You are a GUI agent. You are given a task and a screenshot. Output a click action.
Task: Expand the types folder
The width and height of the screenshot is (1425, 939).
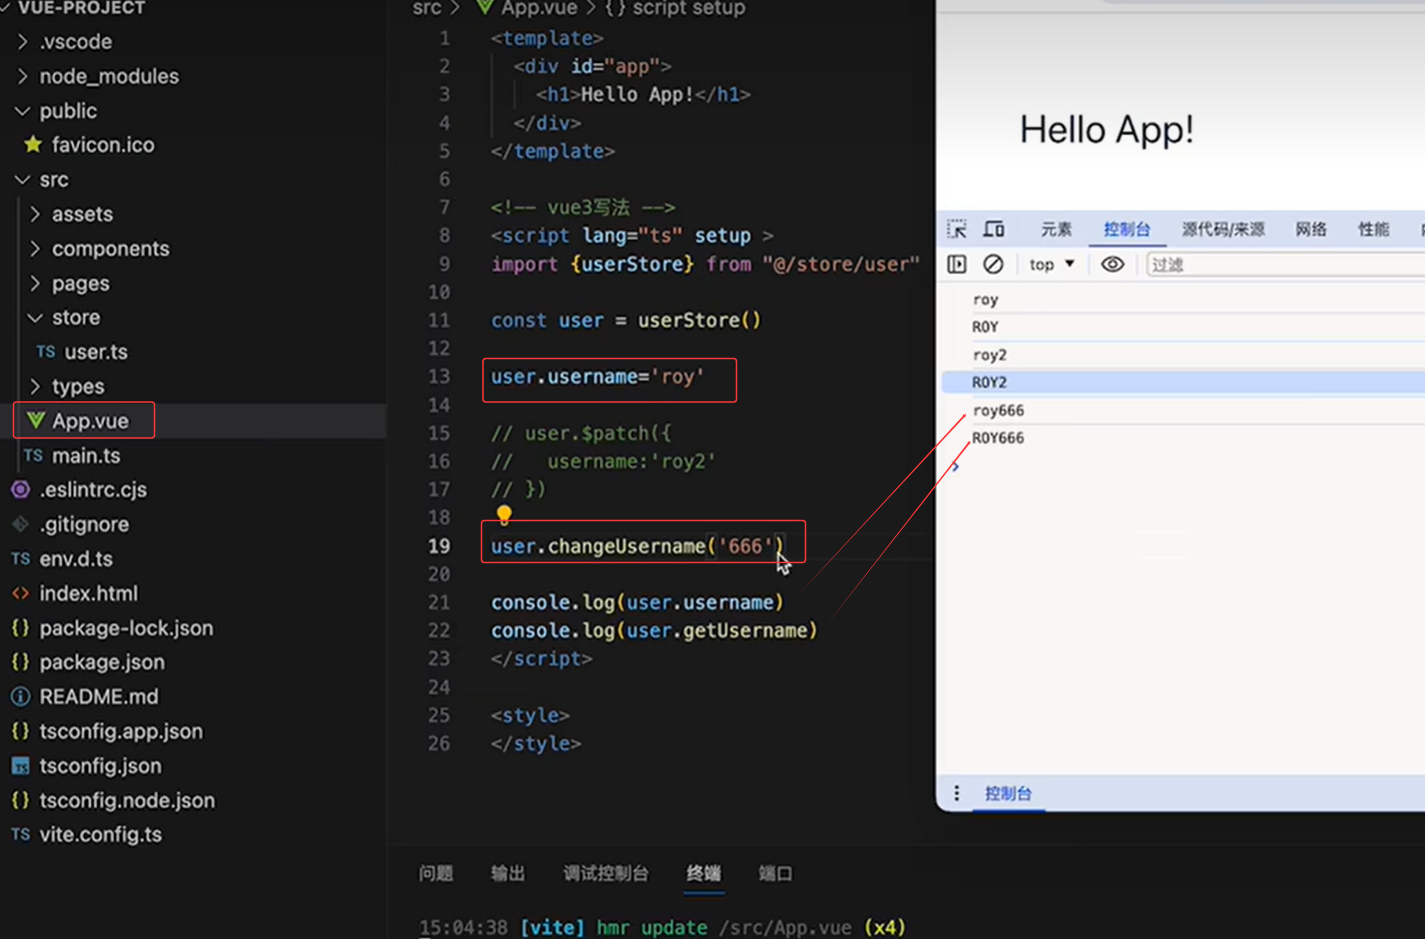pos(35,386)
